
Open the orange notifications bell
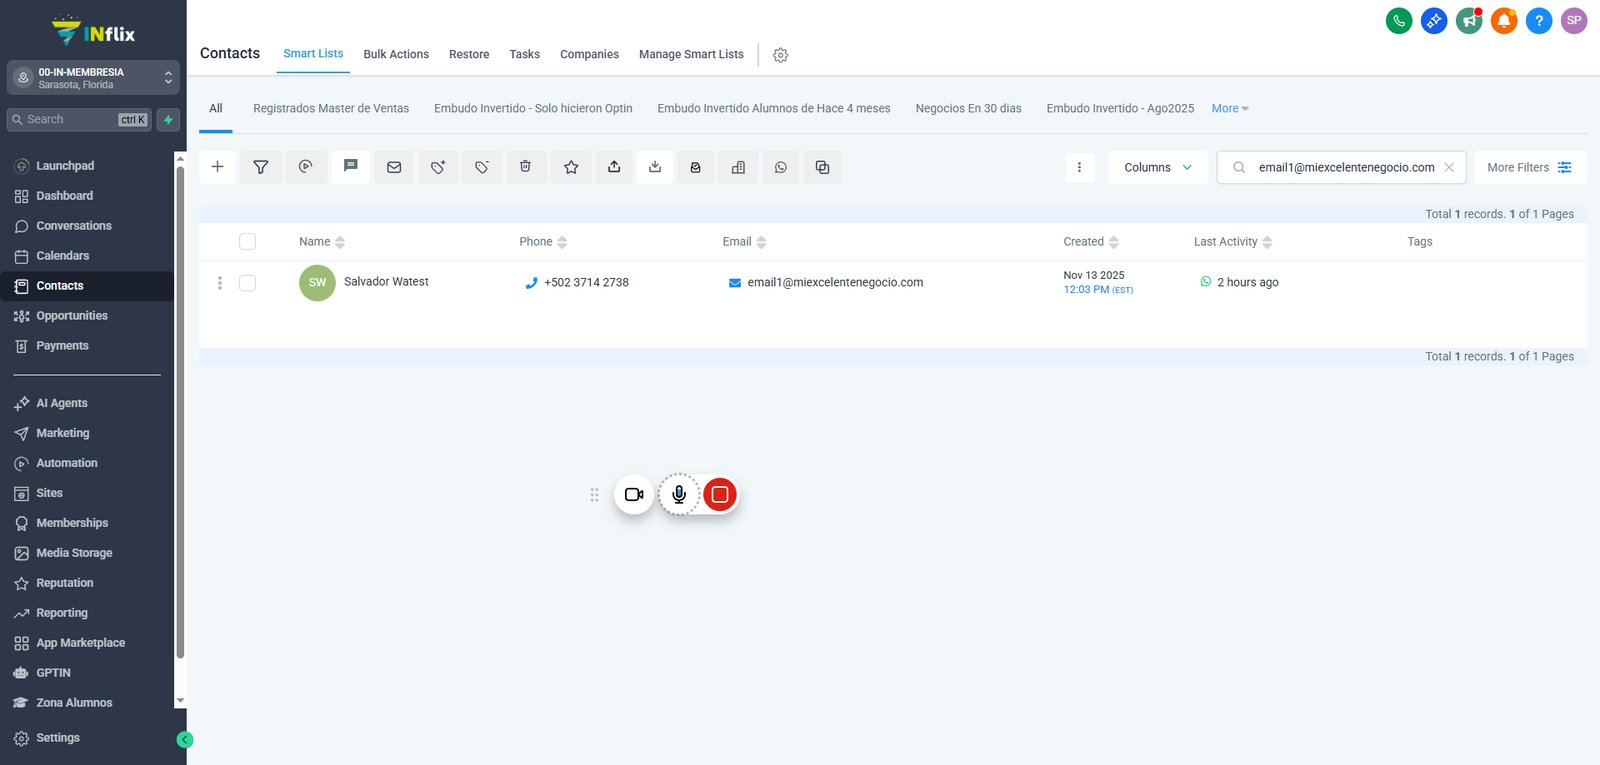pyautogui.click(x=1504, y=20)
